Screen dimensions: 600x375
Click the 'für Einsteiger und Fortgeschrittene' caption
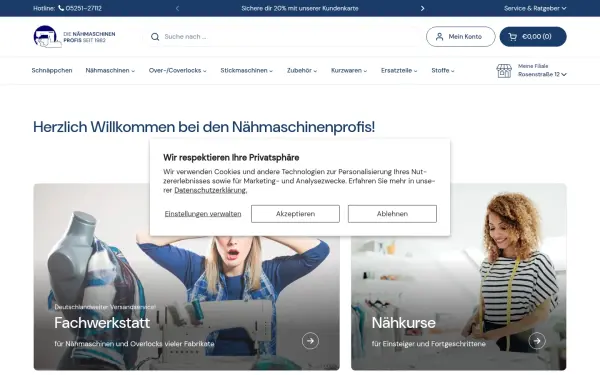tap(428, 344)
